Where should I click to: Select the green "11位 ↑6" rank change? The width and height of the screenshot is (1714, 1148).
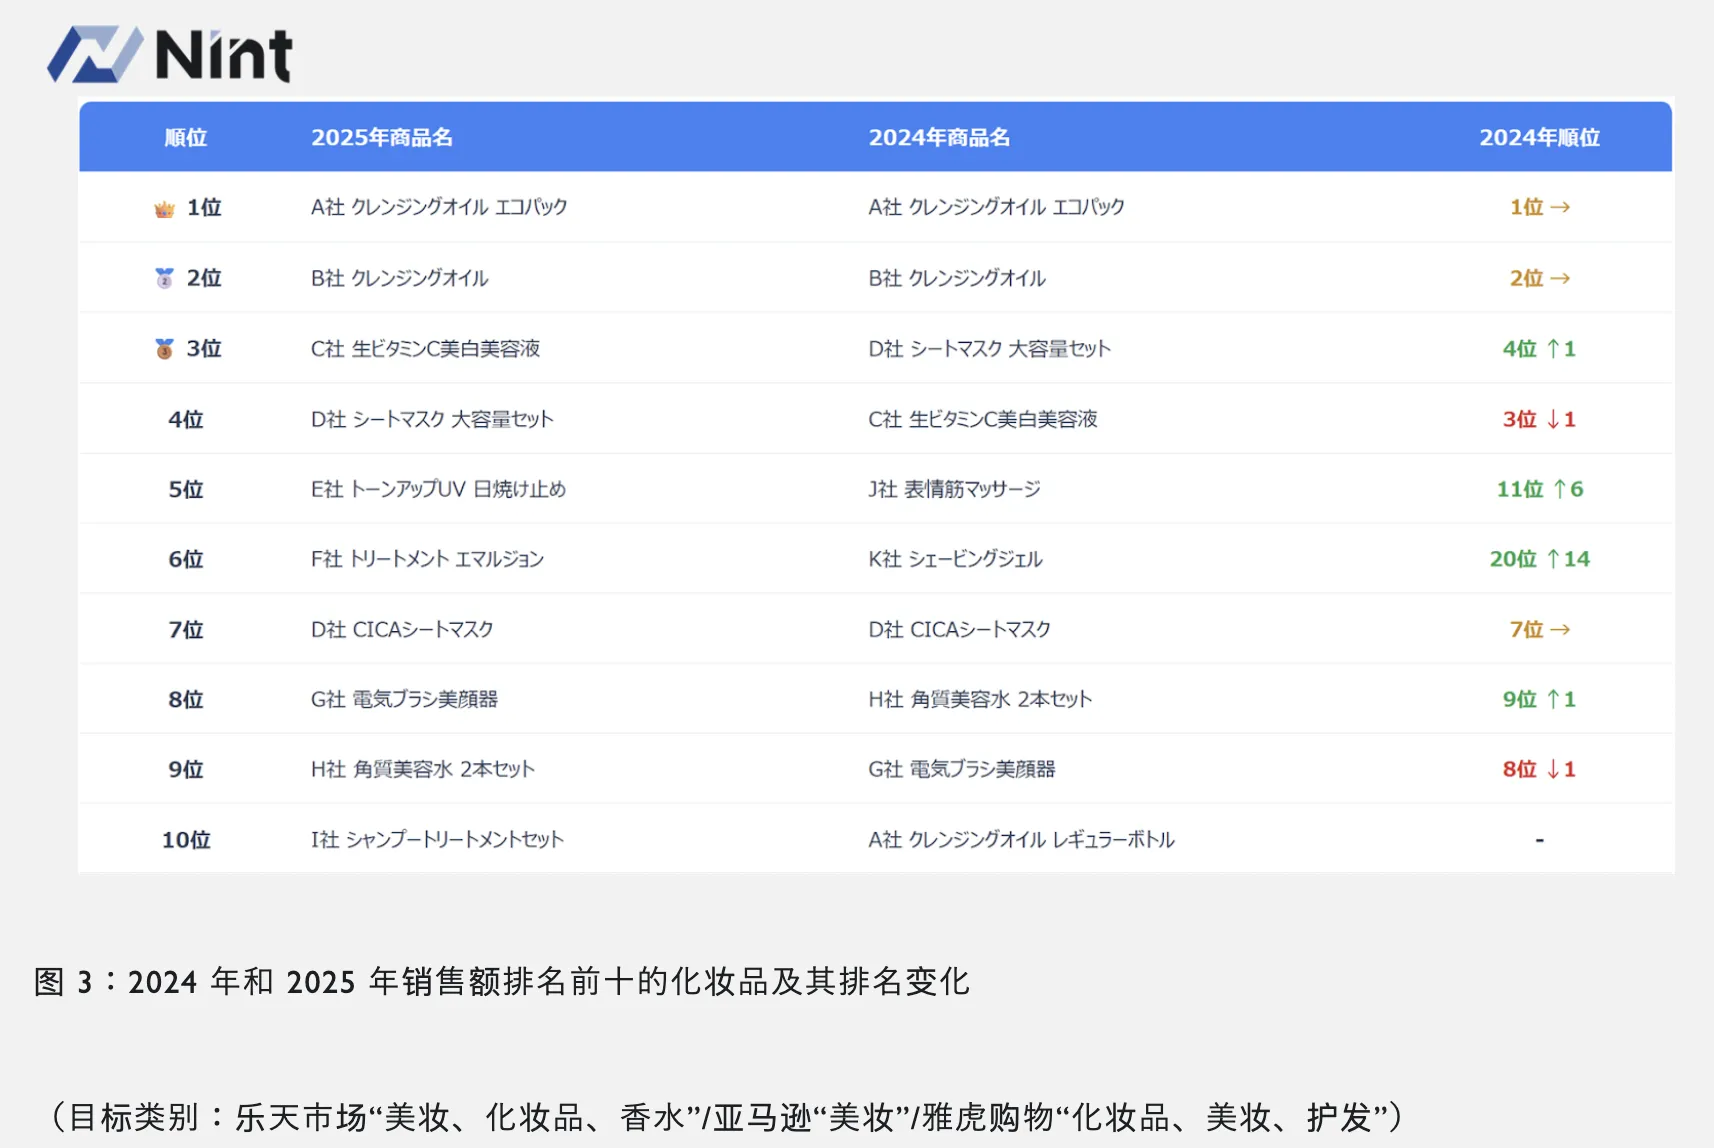1539,489
